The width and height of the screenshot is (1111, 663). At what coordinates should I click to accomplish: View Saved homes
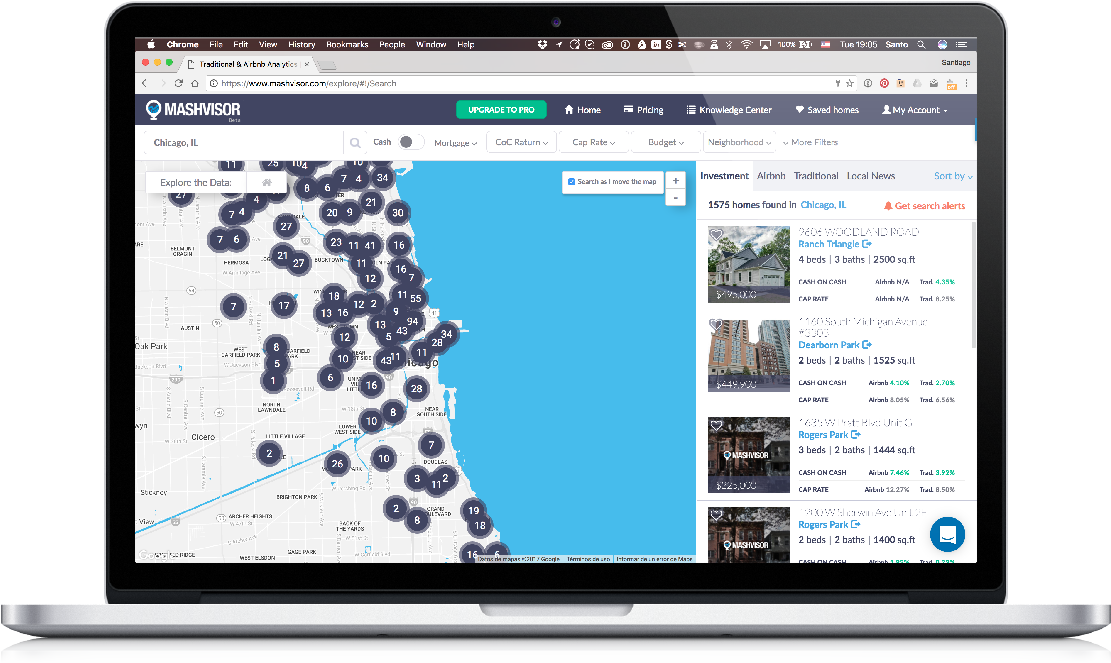[x=827, y=110]
